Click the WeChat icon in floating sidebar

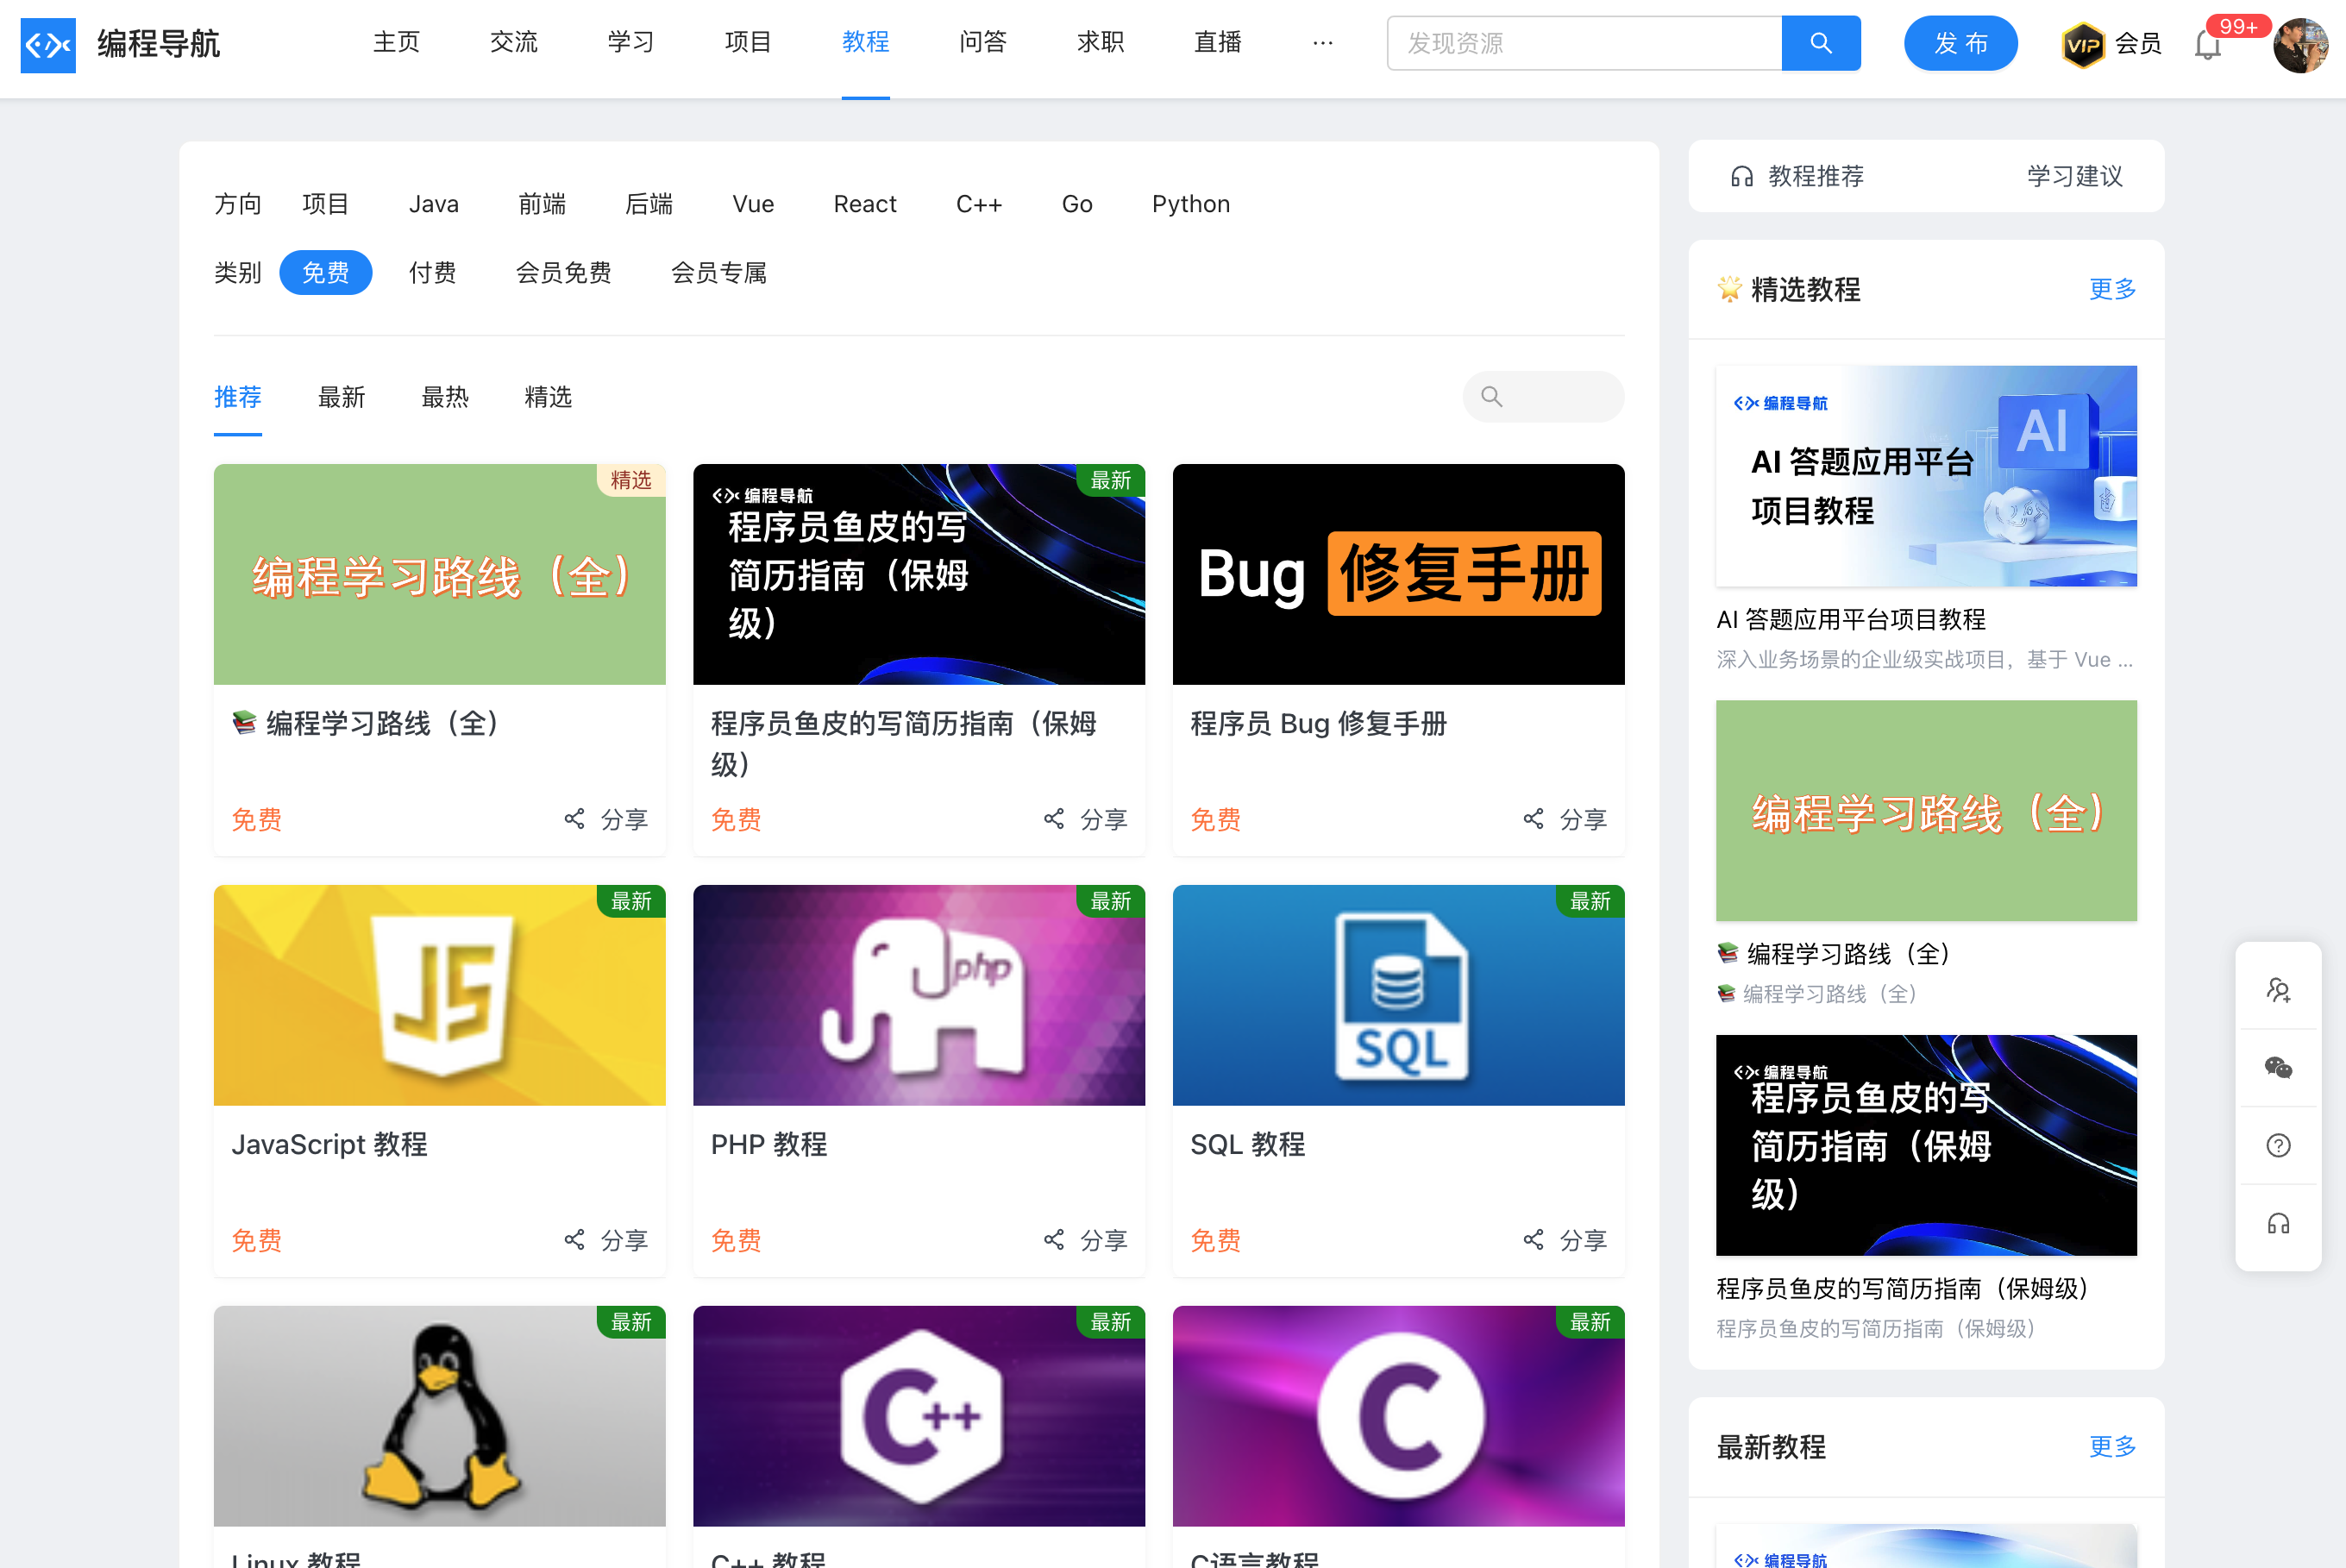2278,1068
